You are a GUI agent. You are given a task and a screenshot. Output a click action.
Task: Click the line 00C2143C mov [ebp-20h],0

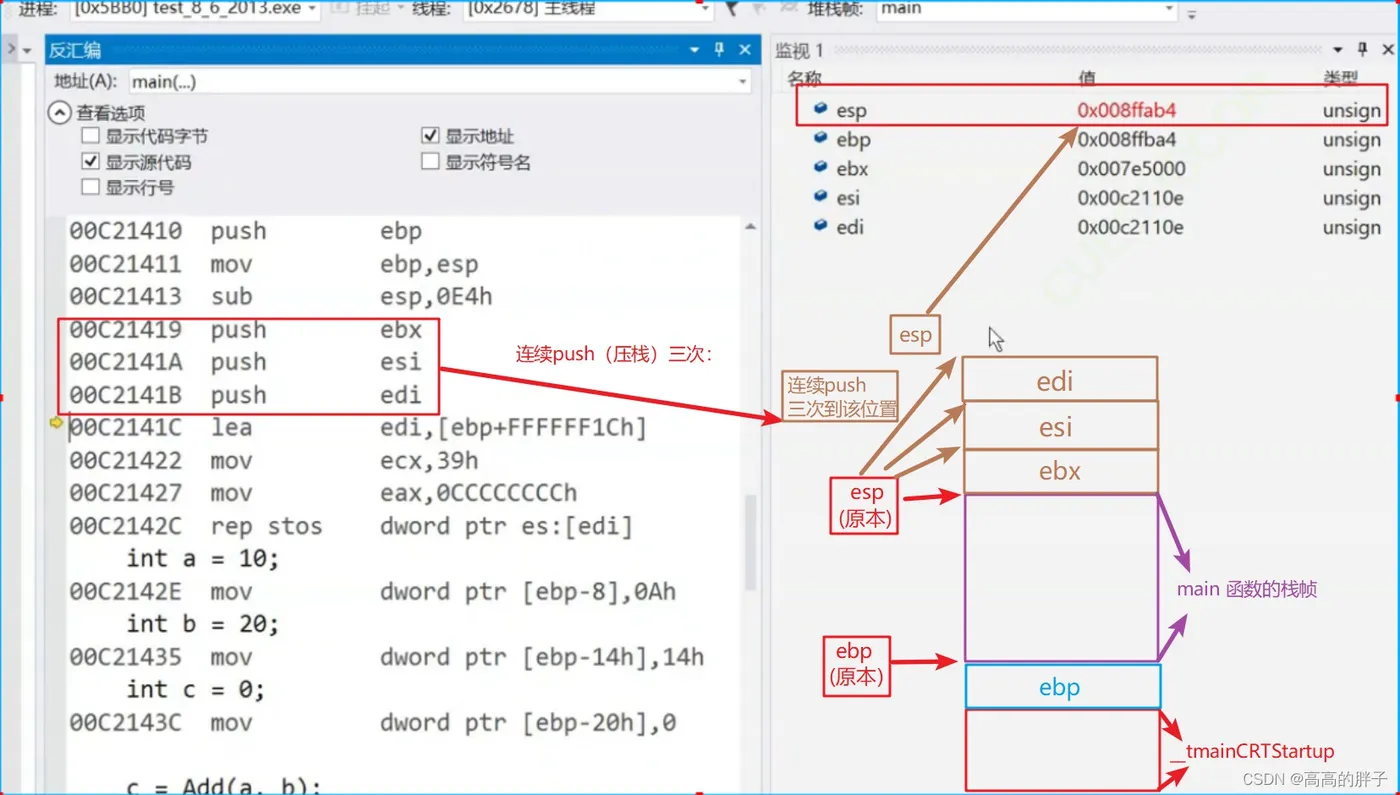pyautogui.click(x=372, y=722)
